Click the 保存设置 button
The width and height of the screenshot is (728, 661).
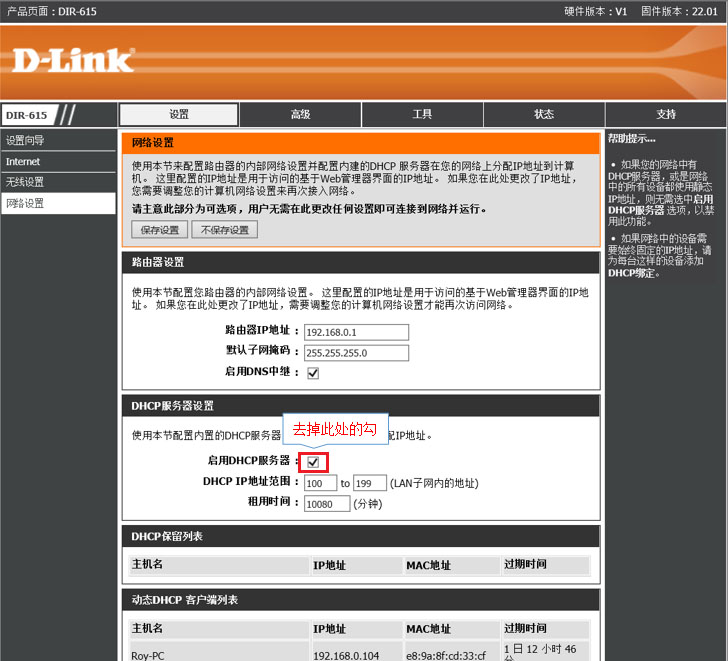coord(160,230)
